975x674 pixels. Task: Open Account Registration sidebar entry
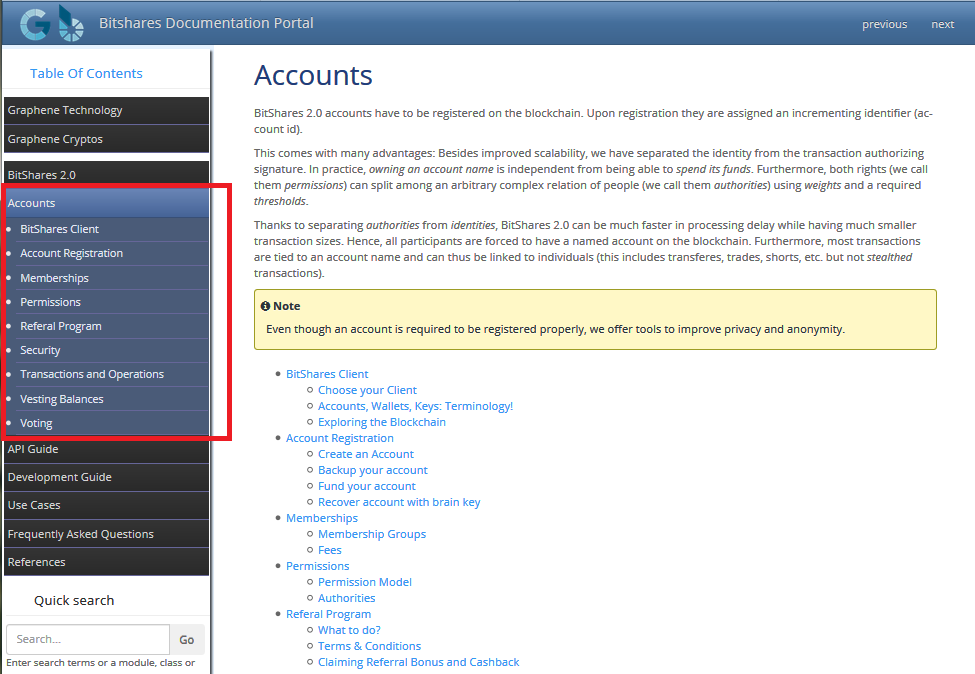click(x=72, y=253)
